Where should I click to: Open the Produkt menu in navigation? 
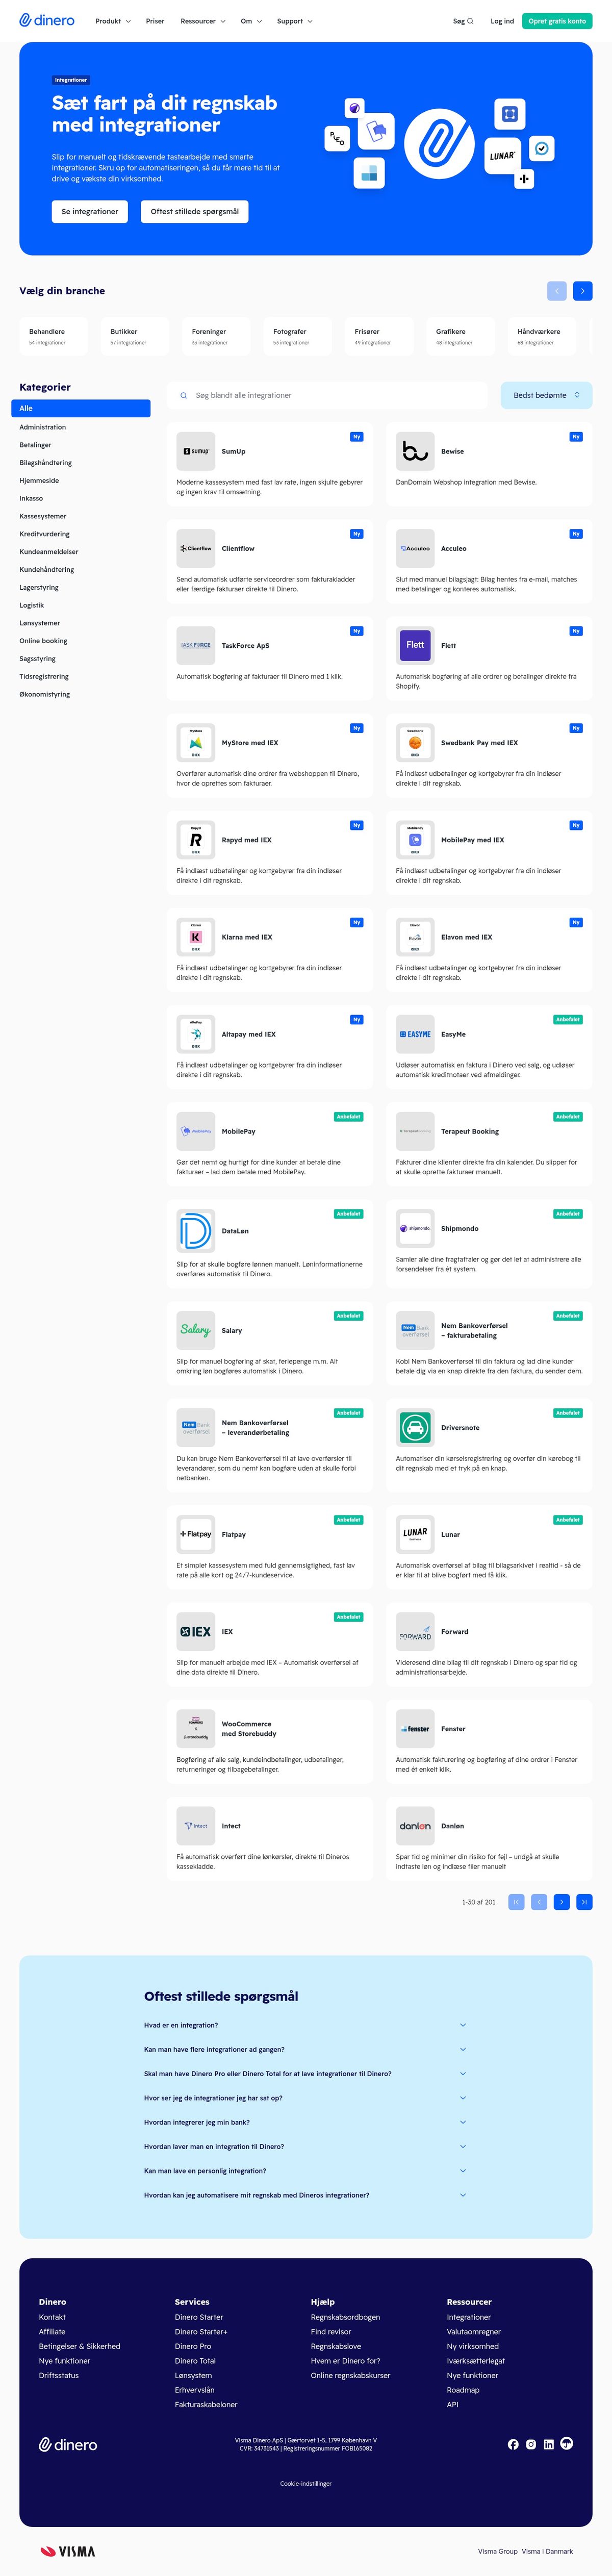click(113, 21)
